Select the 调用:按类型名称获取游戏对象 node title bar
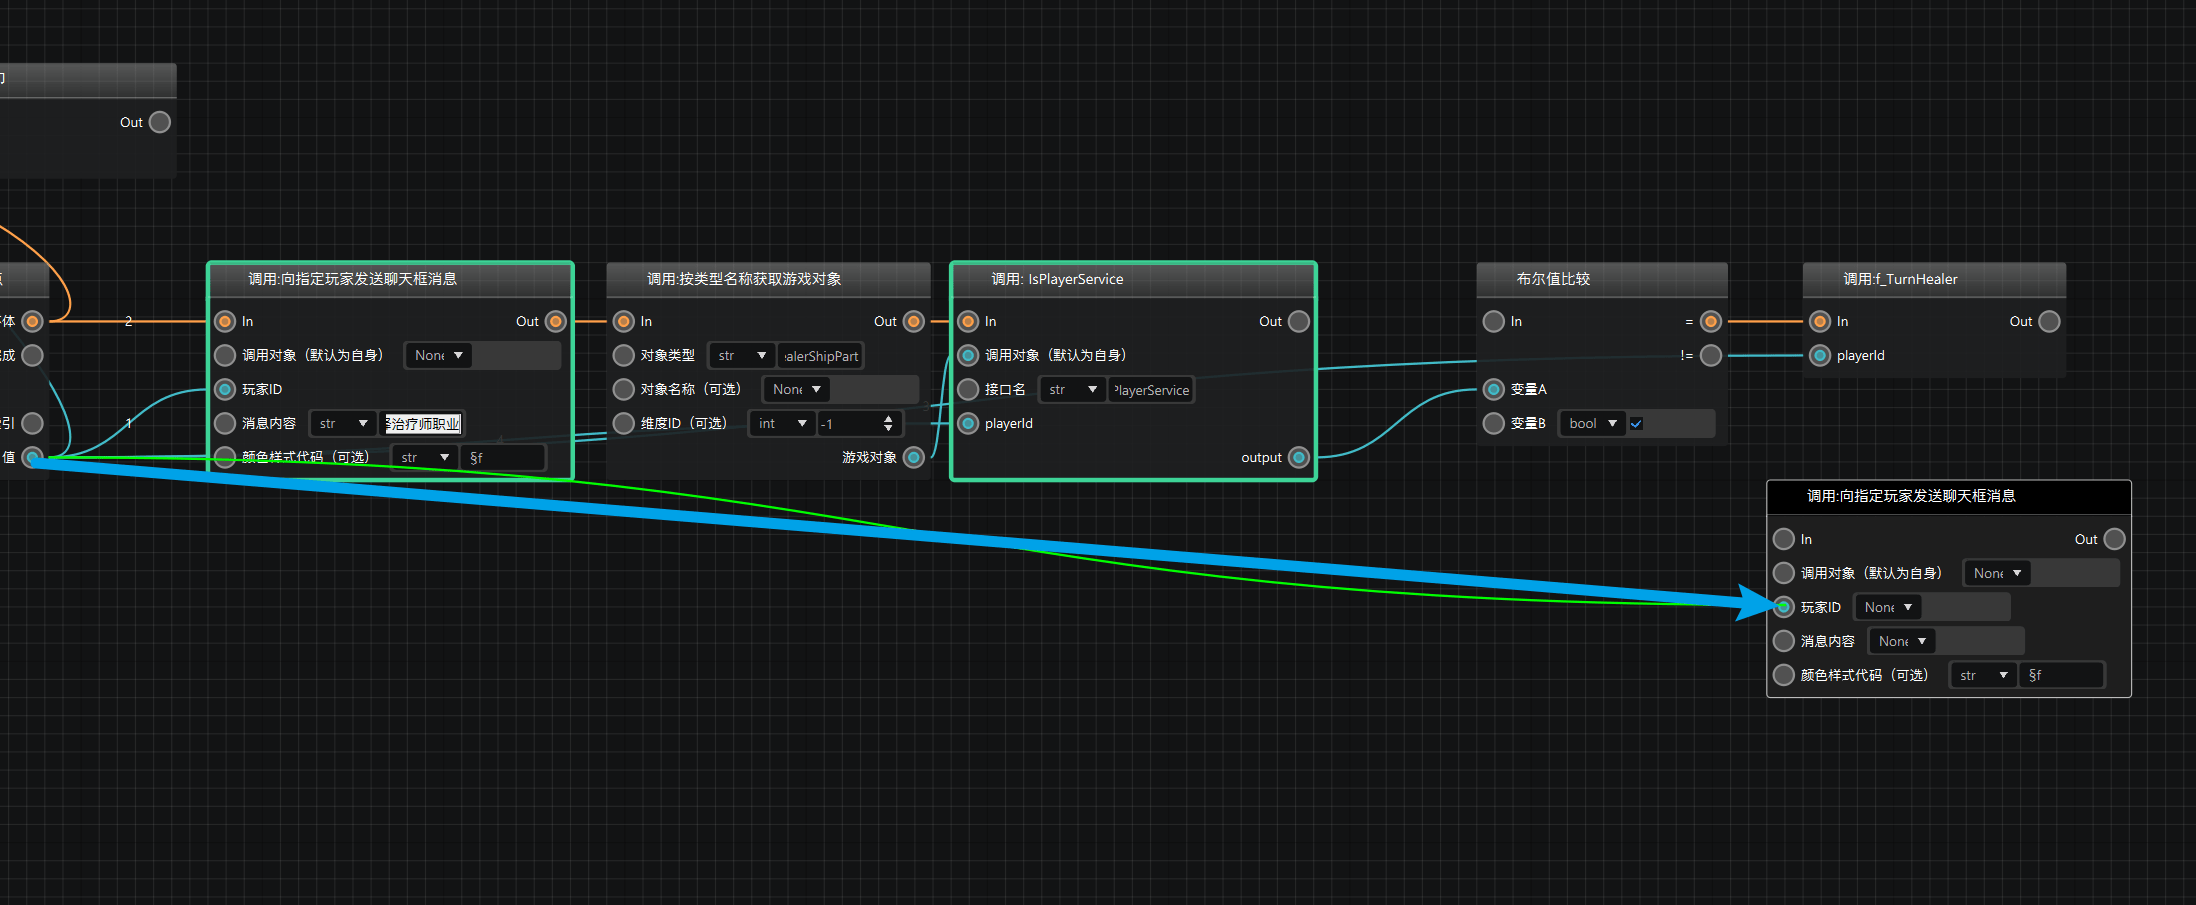This screenshot has width=2196, height=905. click(769, 279)
